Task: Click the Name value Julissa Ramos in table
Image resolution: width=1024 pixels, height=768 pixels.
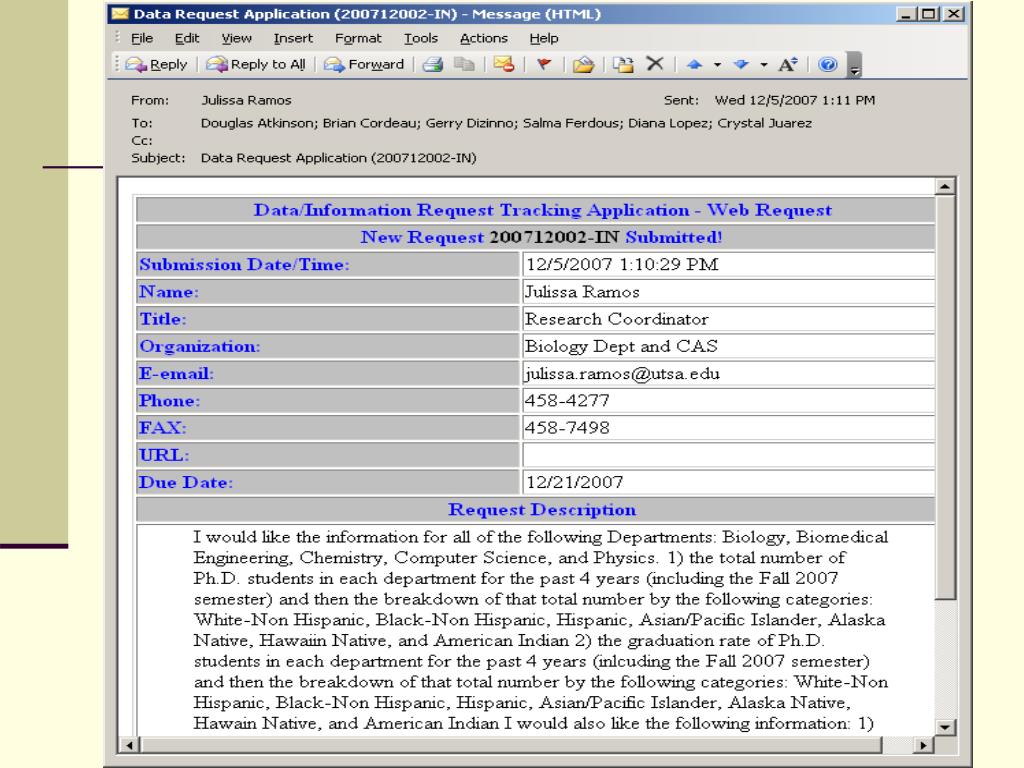Action: 582,292
